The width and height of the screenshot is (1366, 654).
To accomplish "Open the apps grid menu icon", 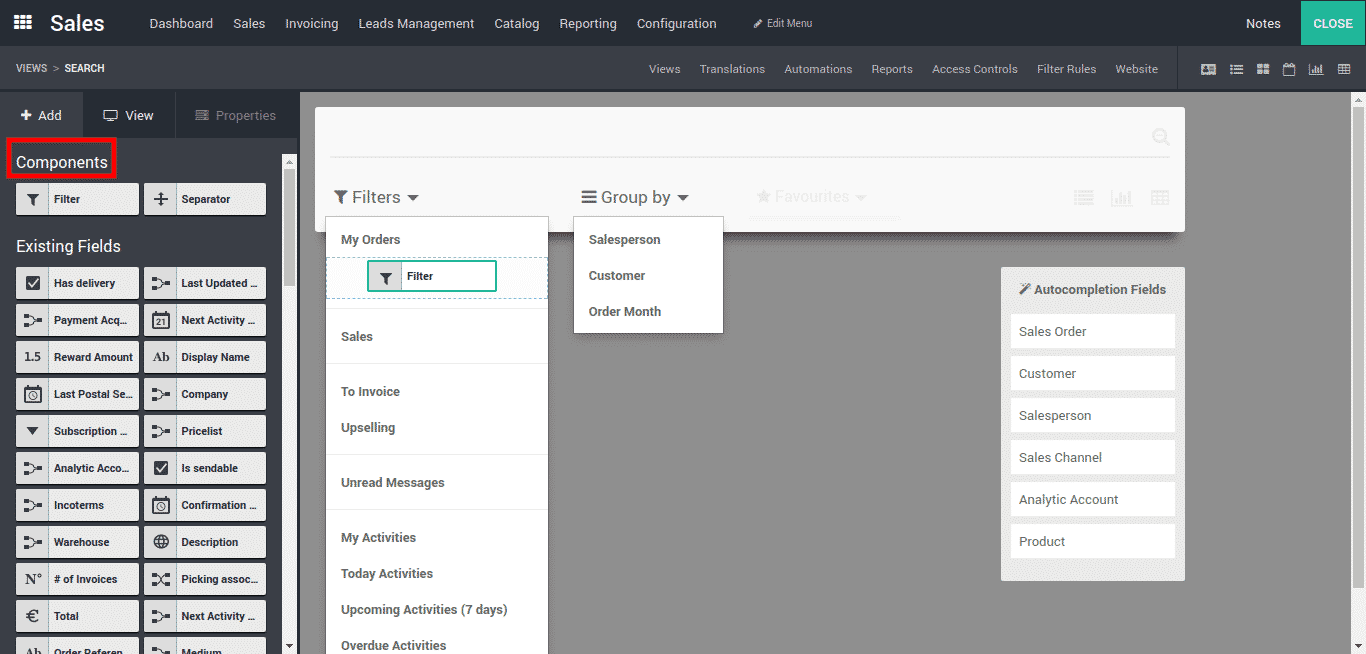I will pyautogui.click(x=22, y=23).
